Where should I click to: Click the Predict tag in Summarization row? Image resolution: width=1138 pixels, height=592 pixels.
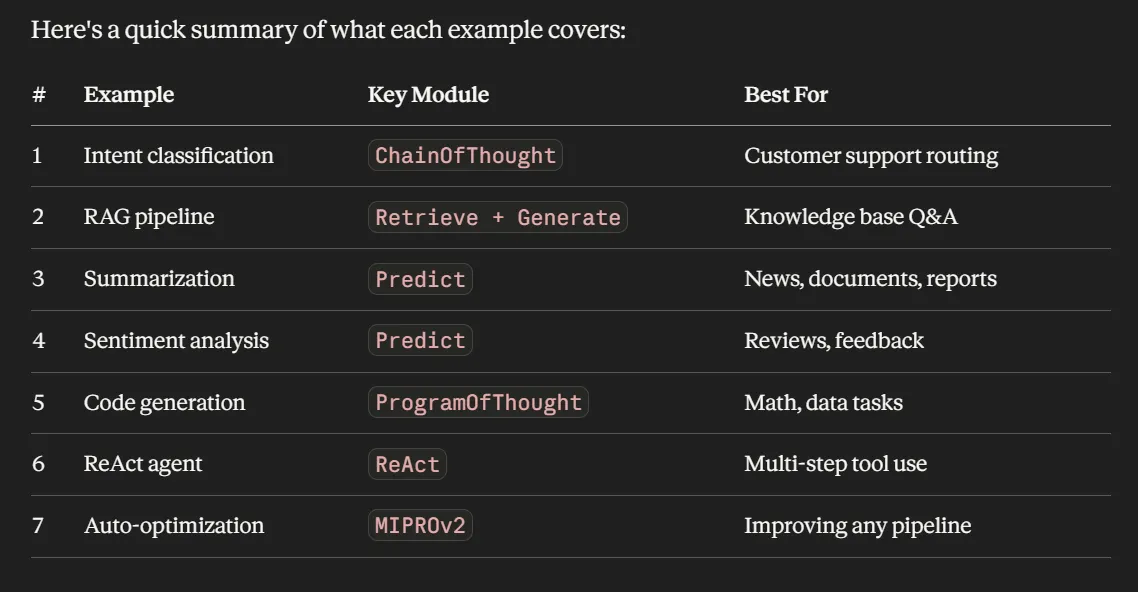(420, 279)
